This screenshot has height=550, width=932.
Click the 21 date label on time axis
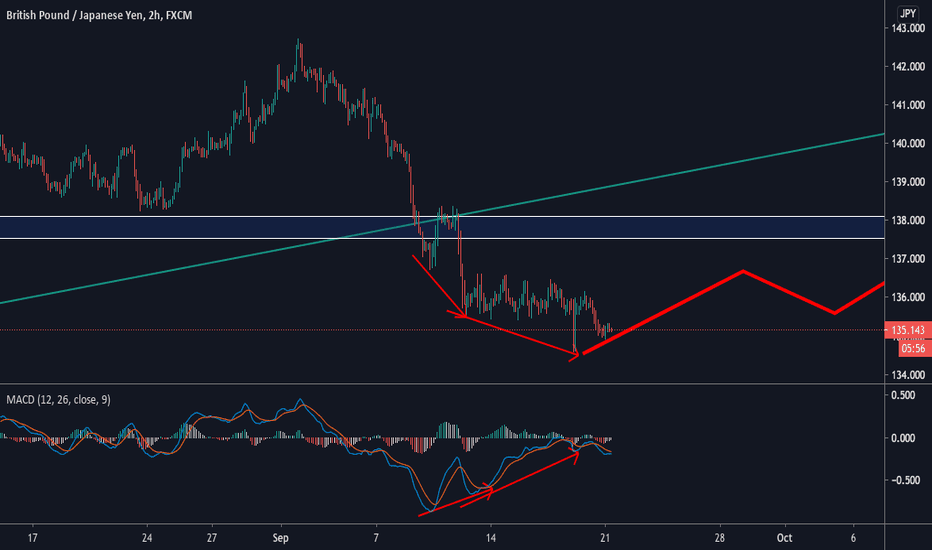(605, 538)
